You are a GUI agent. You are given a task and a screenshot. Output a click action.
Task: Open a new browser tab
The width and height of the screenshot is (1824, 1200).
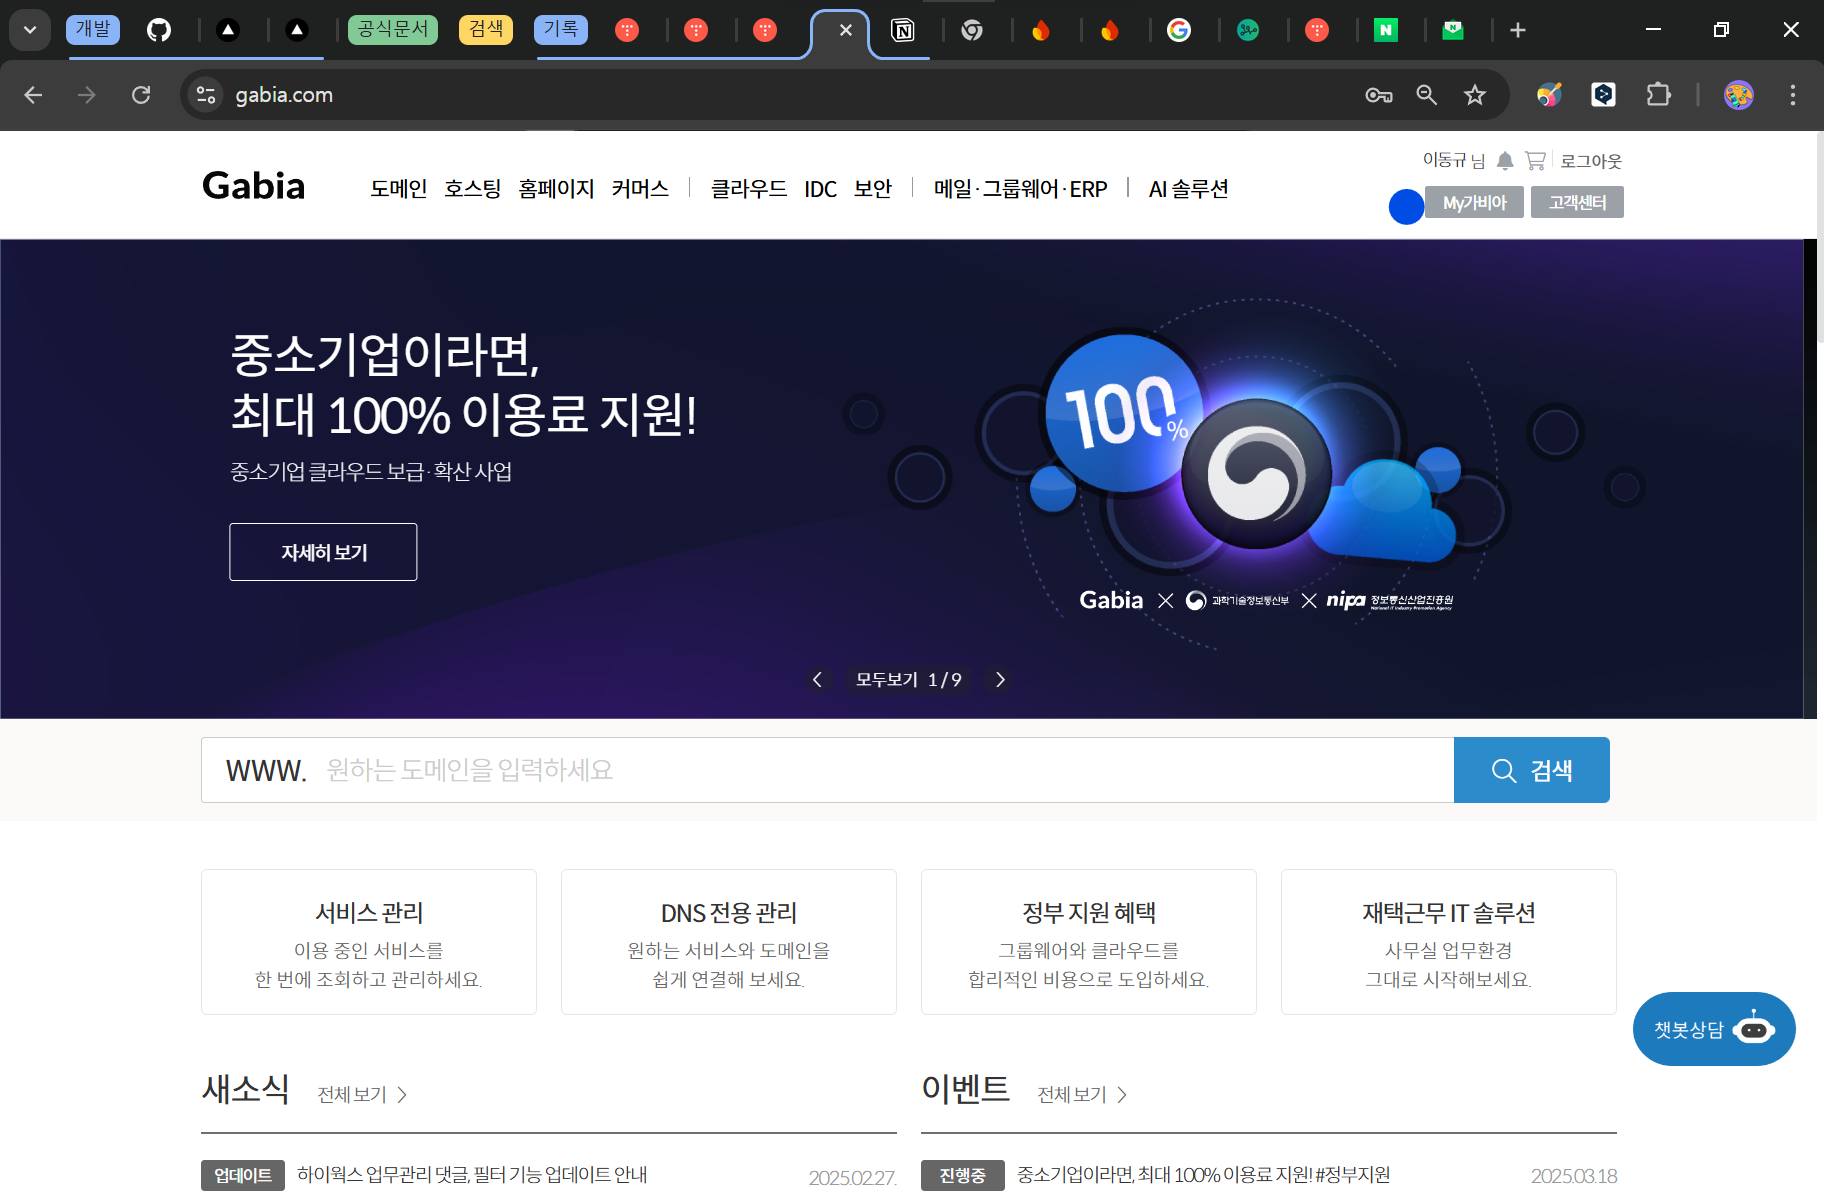point(1518,30)
